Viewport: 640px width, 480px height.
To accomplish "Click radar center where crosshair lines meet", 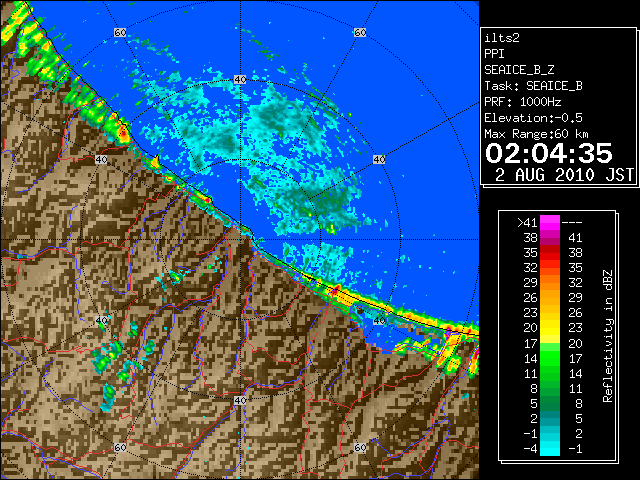I will click(x=240, y=240).
